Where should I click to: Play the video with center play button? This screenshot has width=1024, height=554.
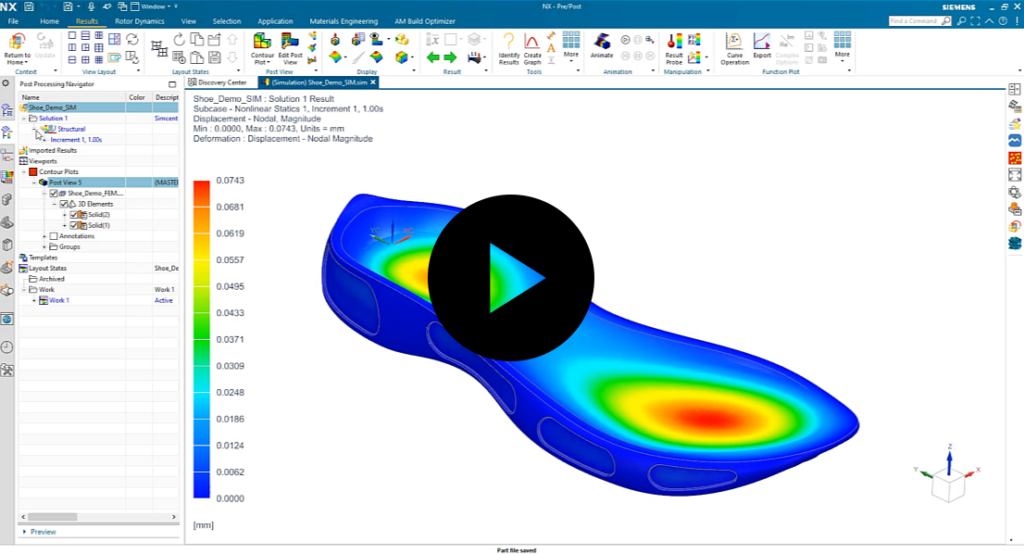[x=511, y=277]
